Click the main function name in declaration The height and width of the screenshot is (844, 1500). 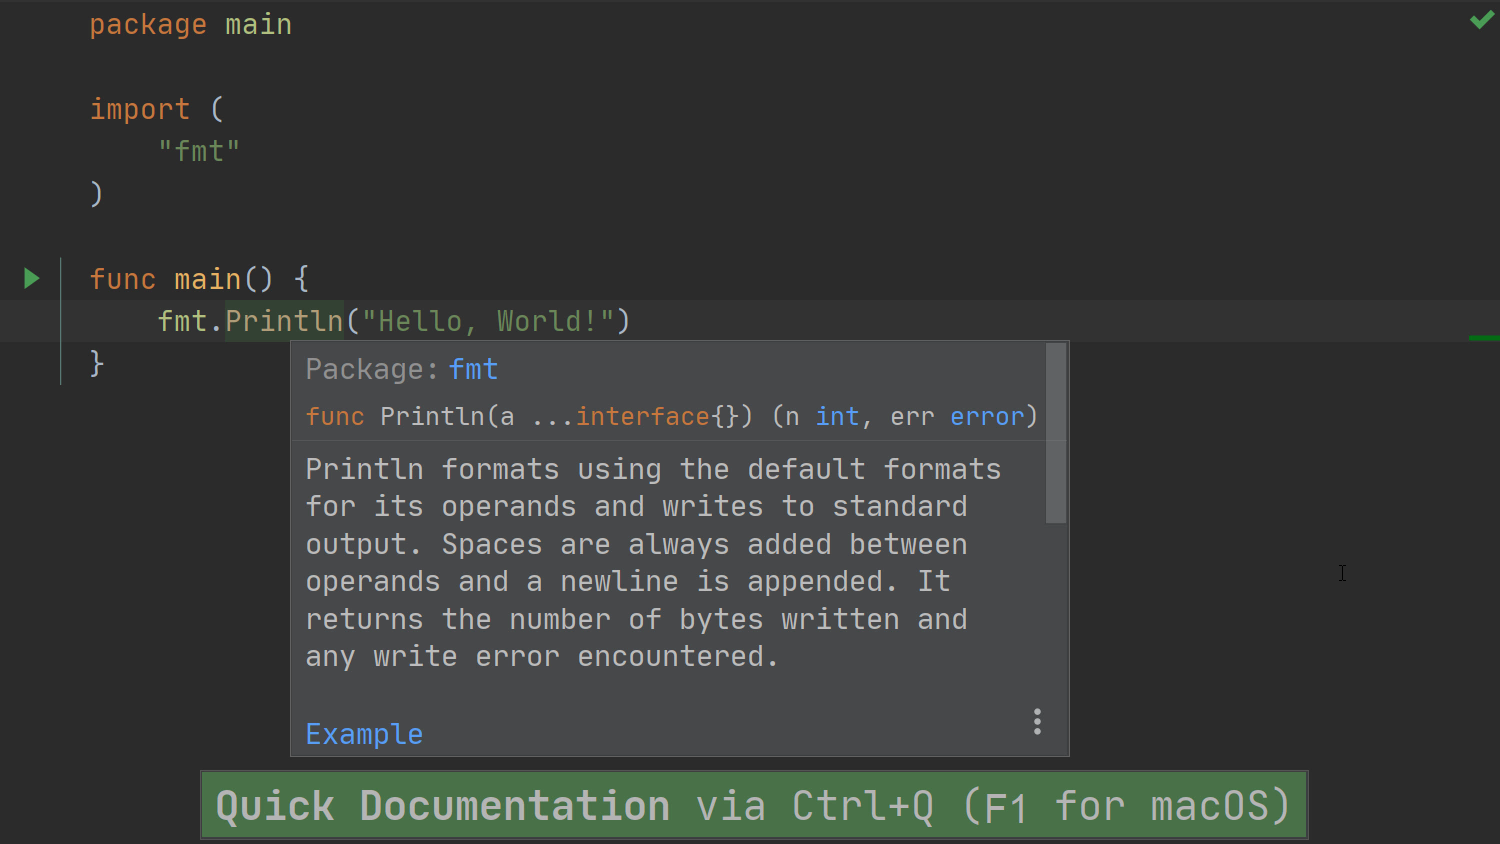click(207, 278)
